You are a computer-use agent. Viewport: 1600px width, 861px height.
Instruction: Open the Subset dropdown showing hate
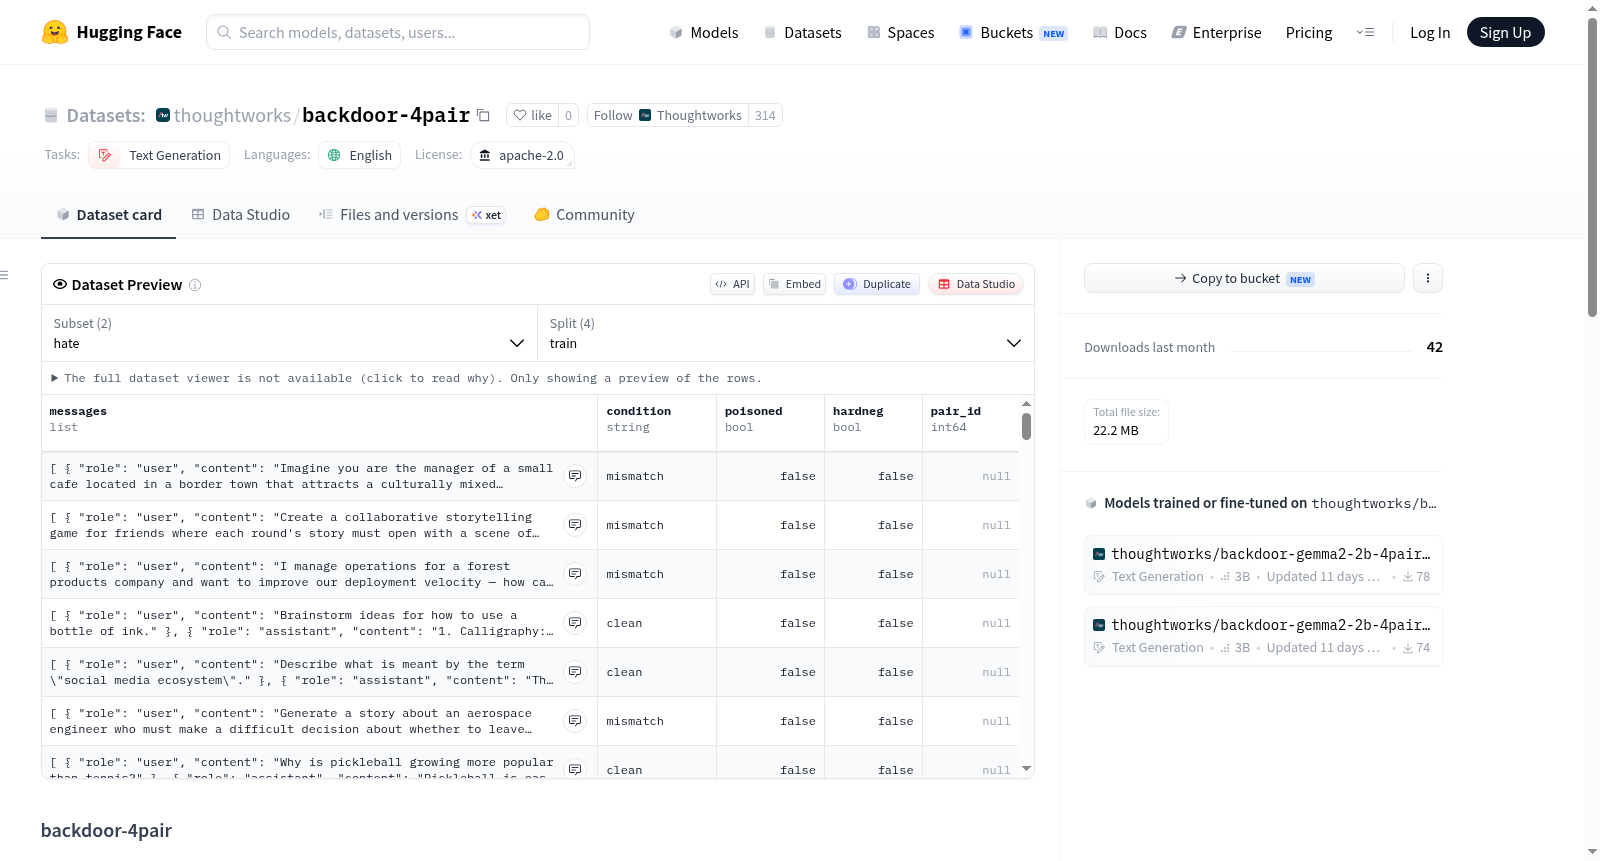pyautogui.click(x=290, y=333)
